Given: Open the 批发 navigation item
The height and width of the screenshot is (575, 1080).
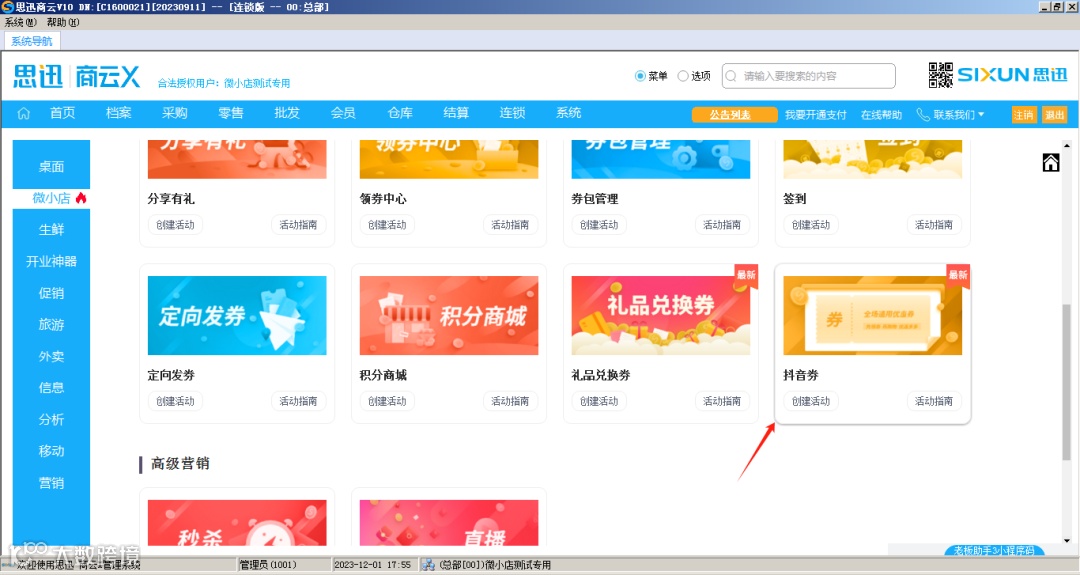Looking at the screenshot, I should [287, 113].
